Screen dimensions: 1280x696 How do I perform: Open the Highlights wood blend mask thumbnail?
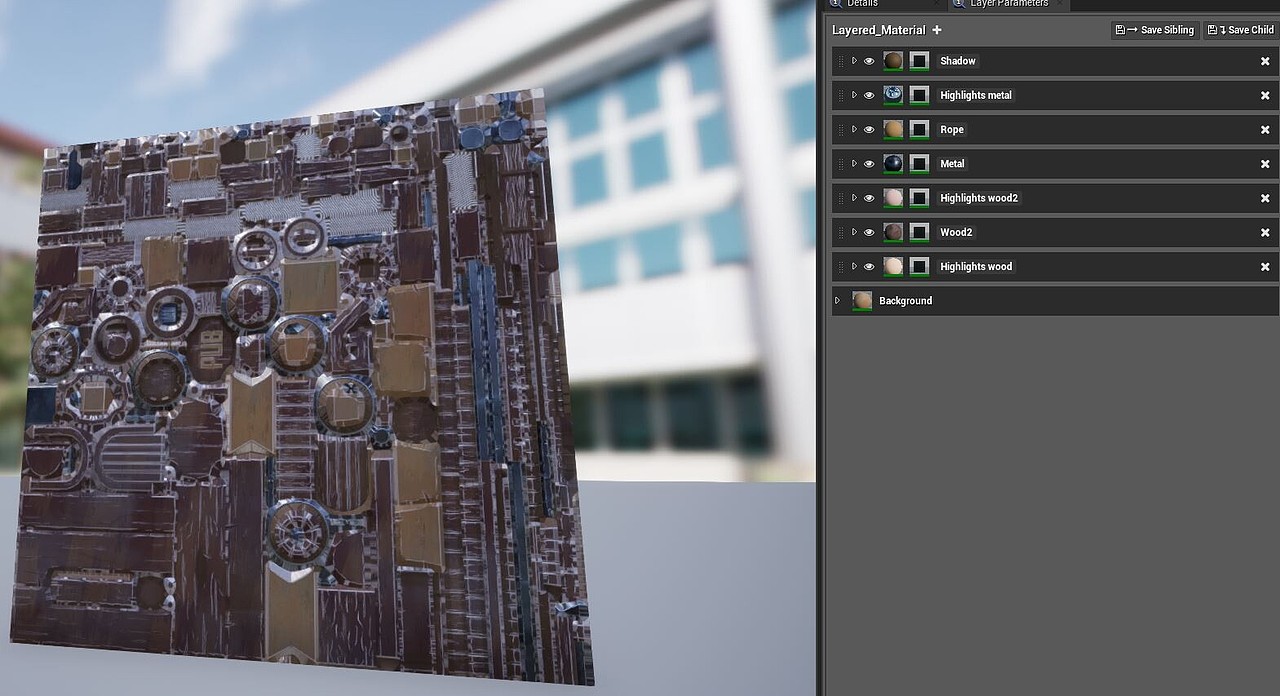[919, 266]
